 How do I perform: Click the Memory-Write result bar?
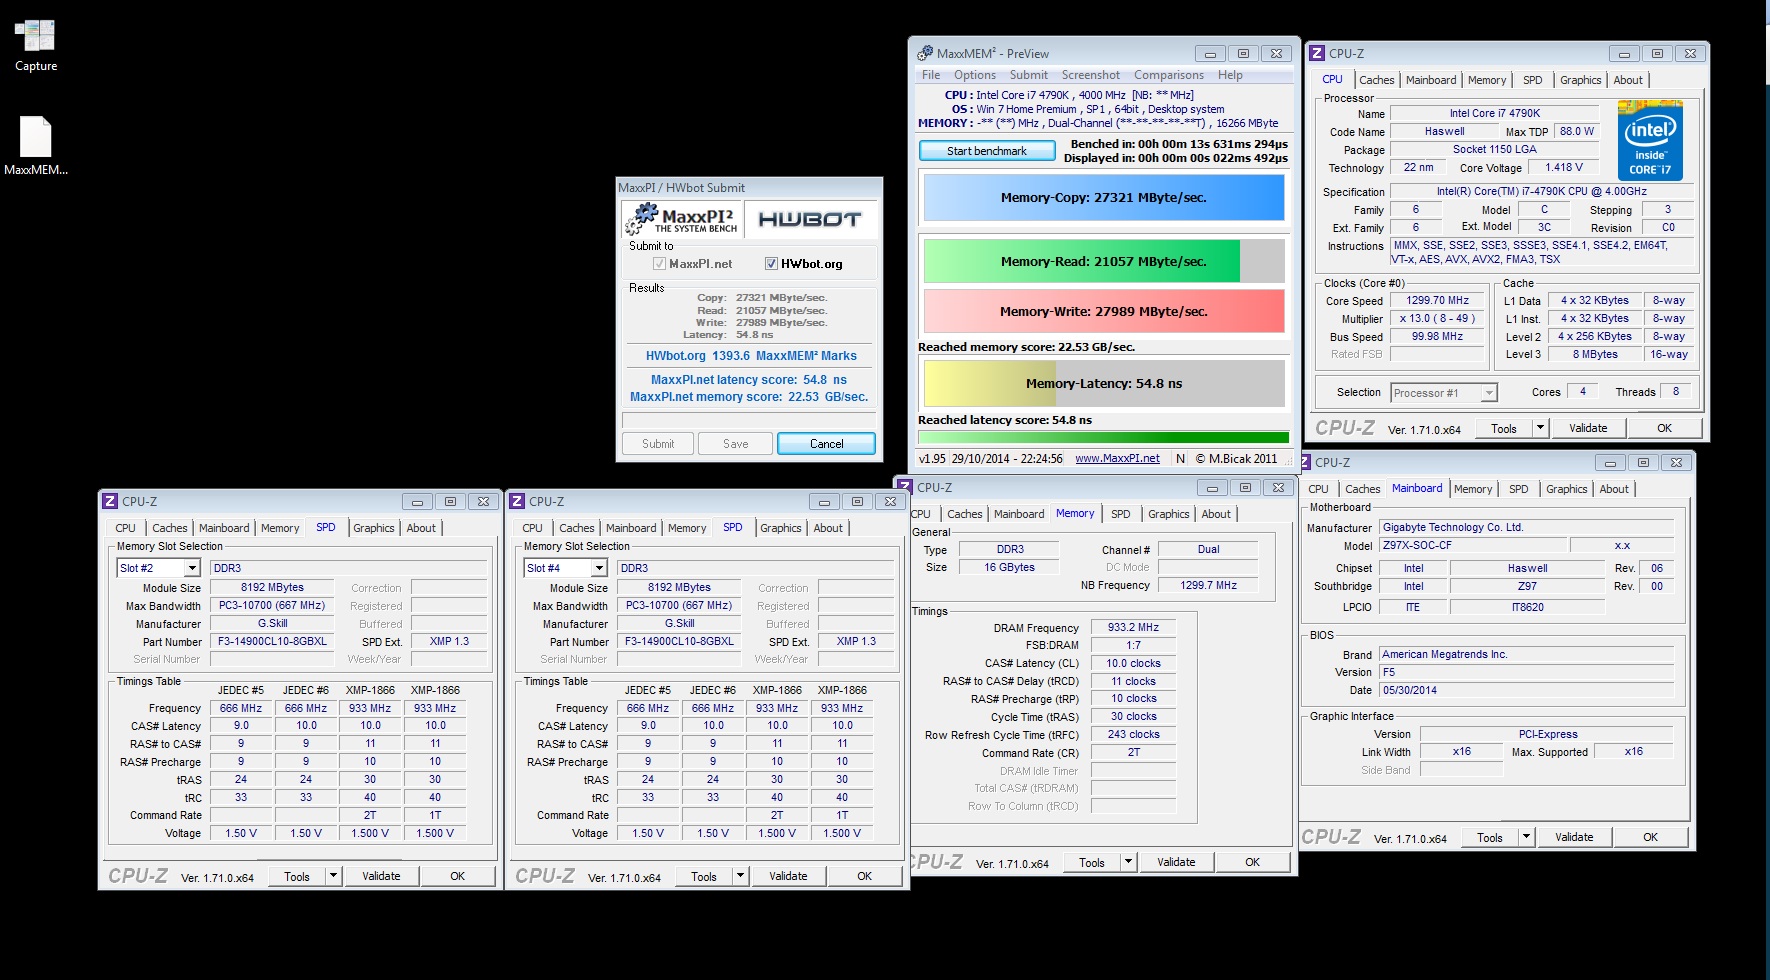[1104, 311]
